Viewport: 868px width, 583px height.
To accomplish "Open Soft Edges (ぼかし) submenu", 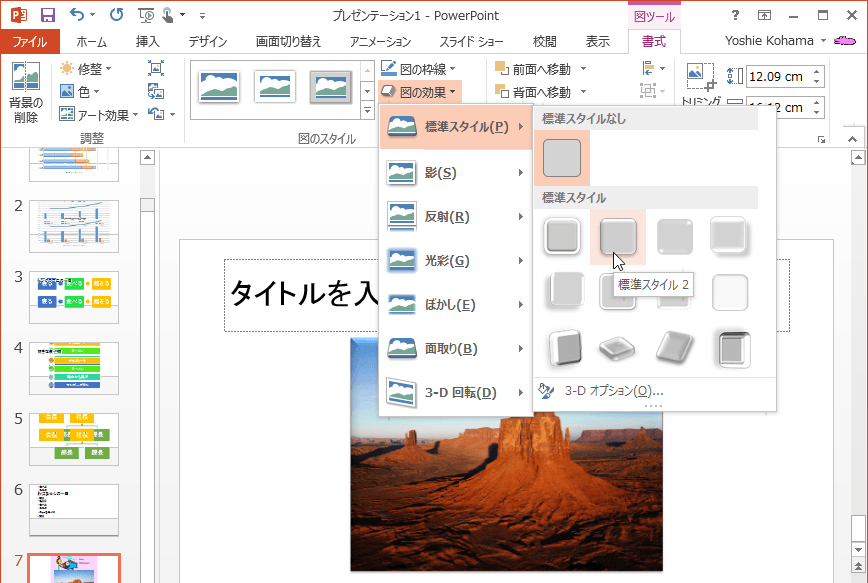I will pos(456,305).
